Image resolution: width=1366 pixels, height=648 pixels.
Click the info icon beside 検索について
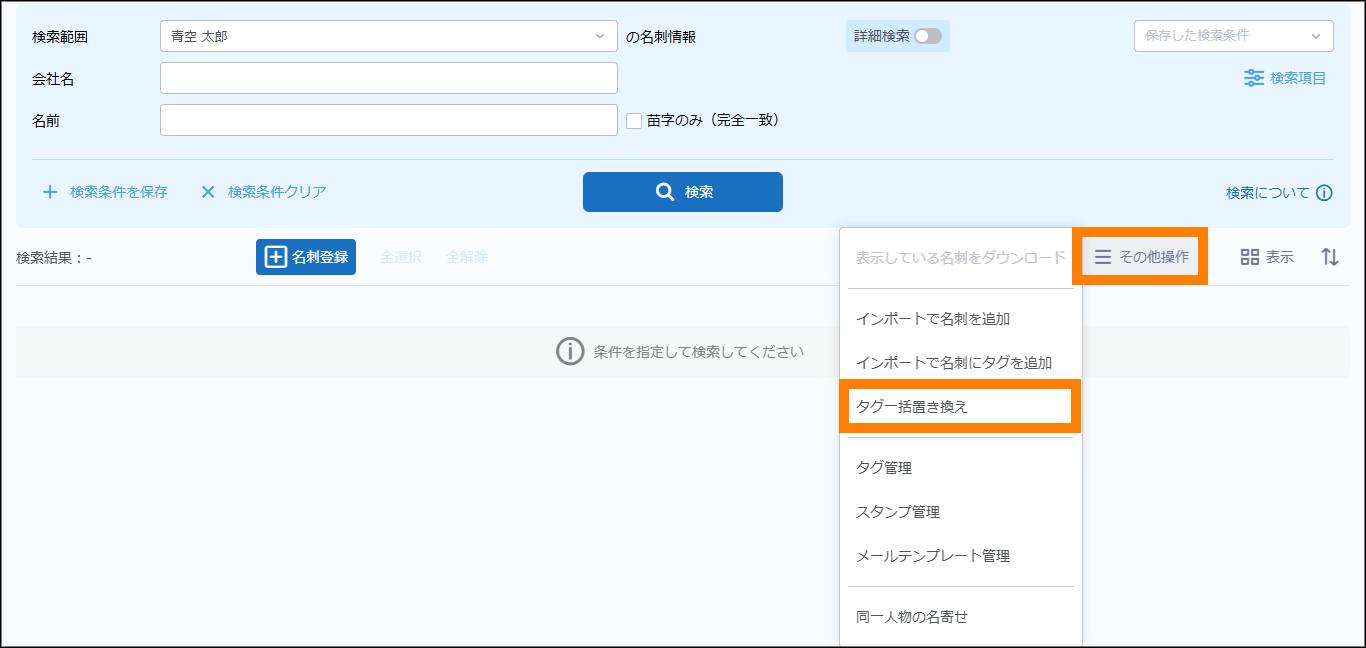pos(1324,193)
